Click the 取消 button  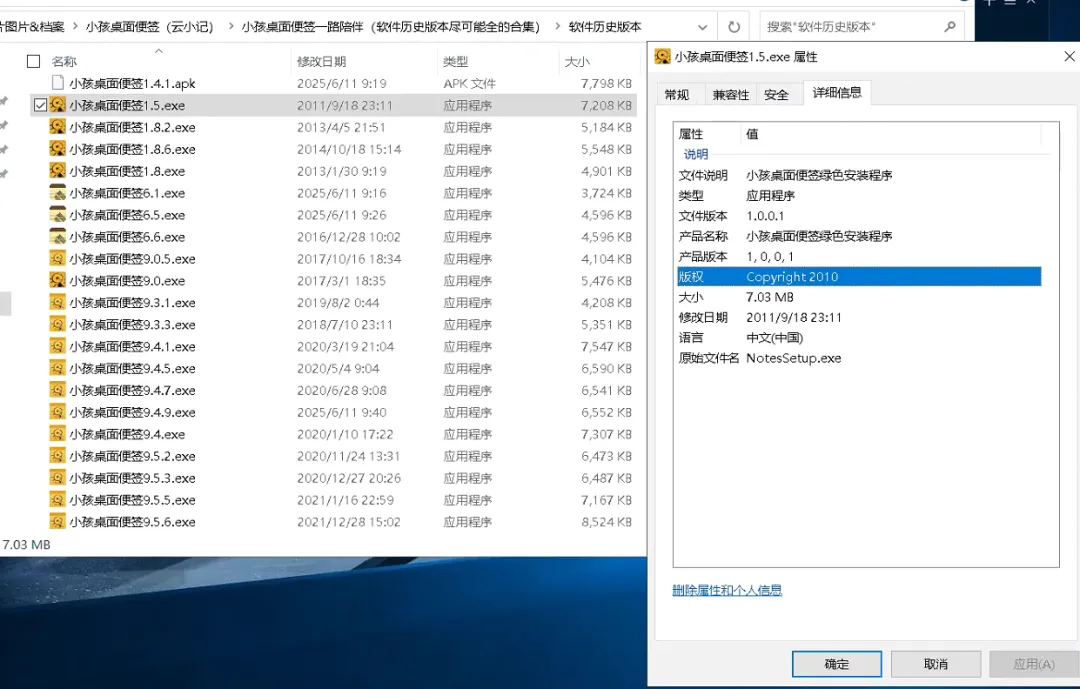coord(935,664)
